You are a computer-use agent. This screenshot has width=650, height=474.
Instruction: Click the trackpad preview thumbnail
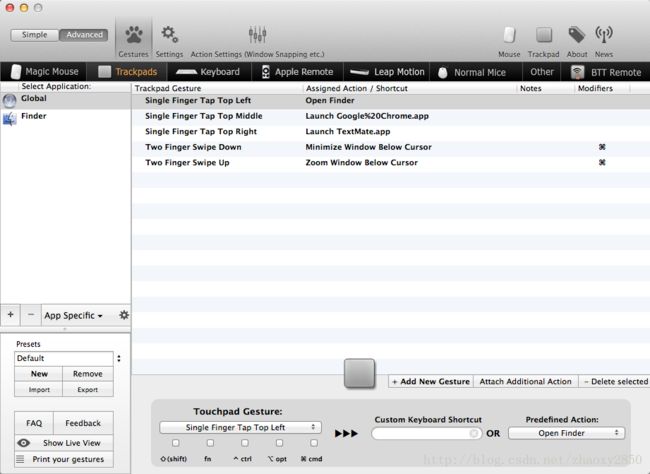coord(359,374)
